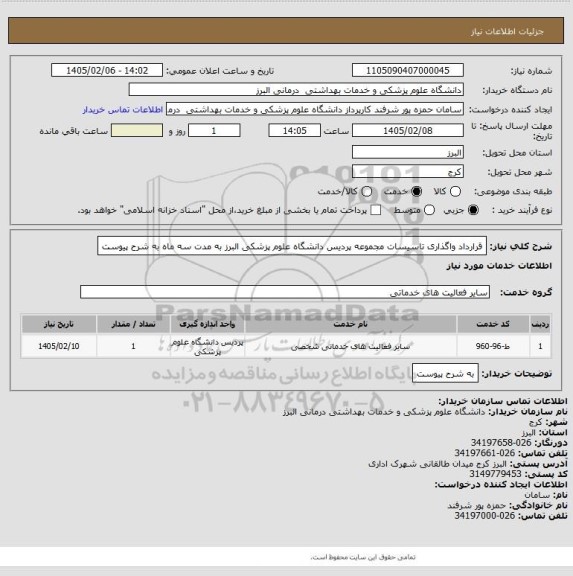Click family name حمزه پور شرفند

point(476,505)
